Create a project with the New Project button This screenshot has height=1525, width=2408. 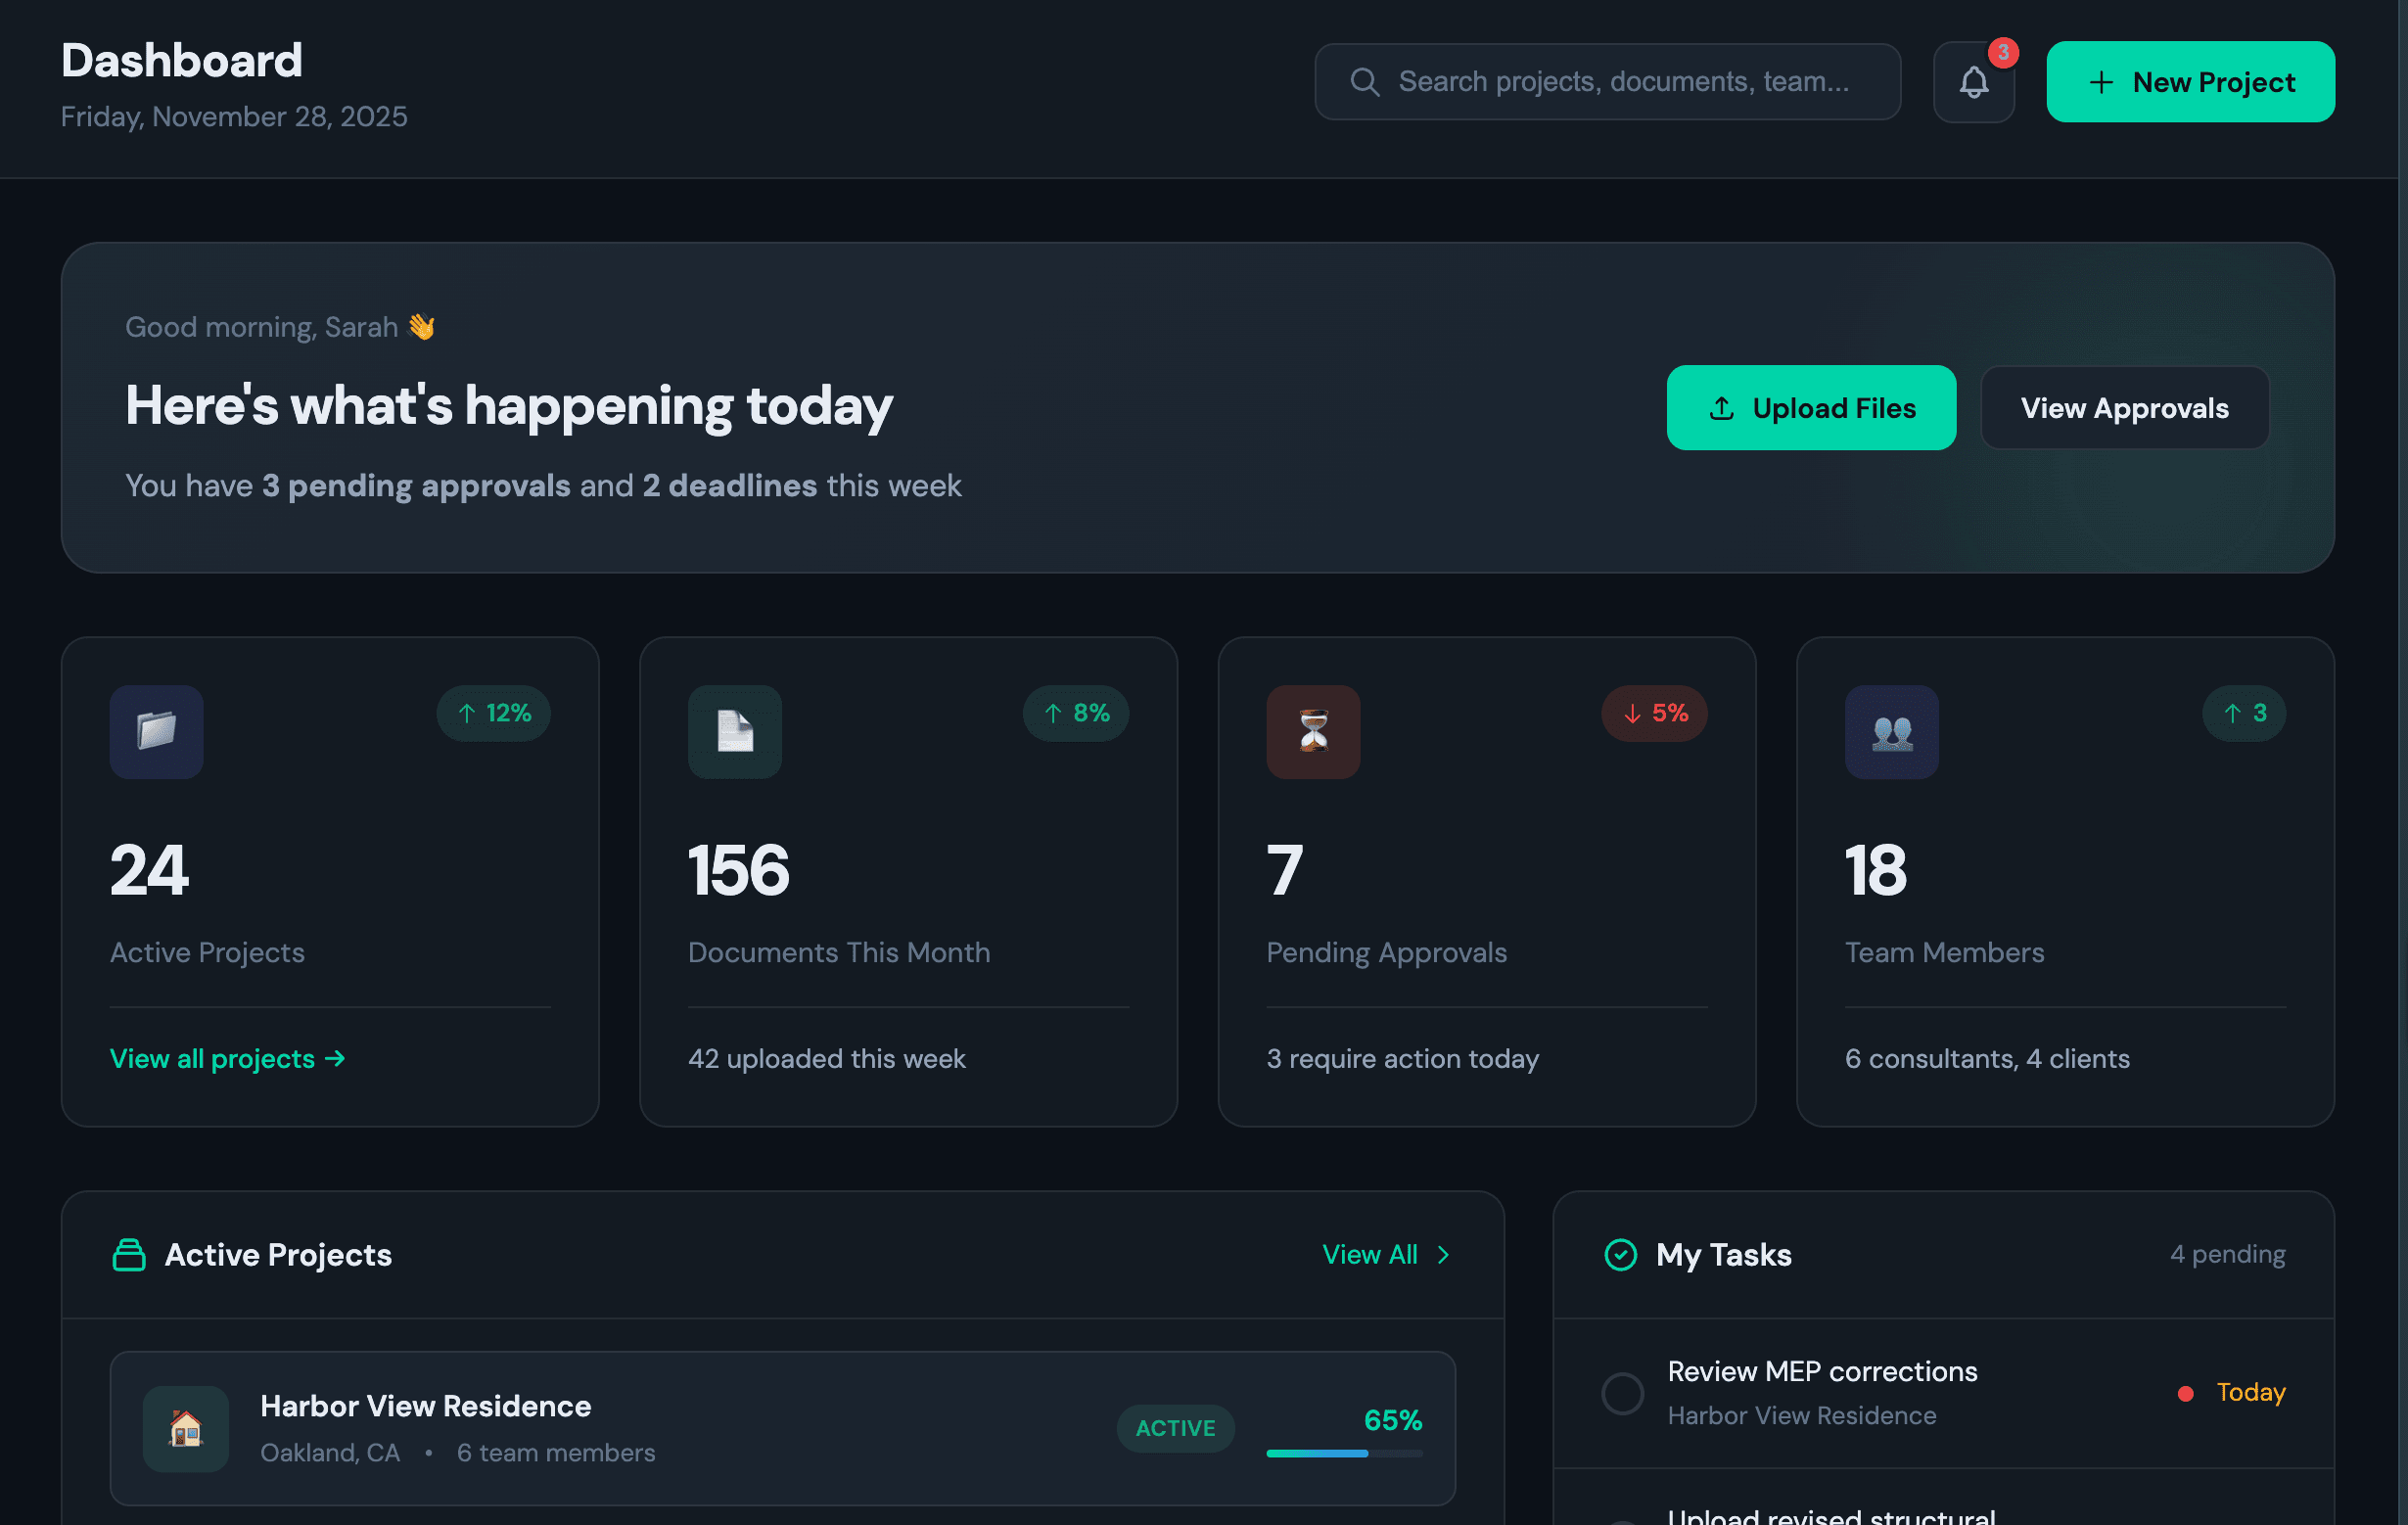click(2190, 81)
